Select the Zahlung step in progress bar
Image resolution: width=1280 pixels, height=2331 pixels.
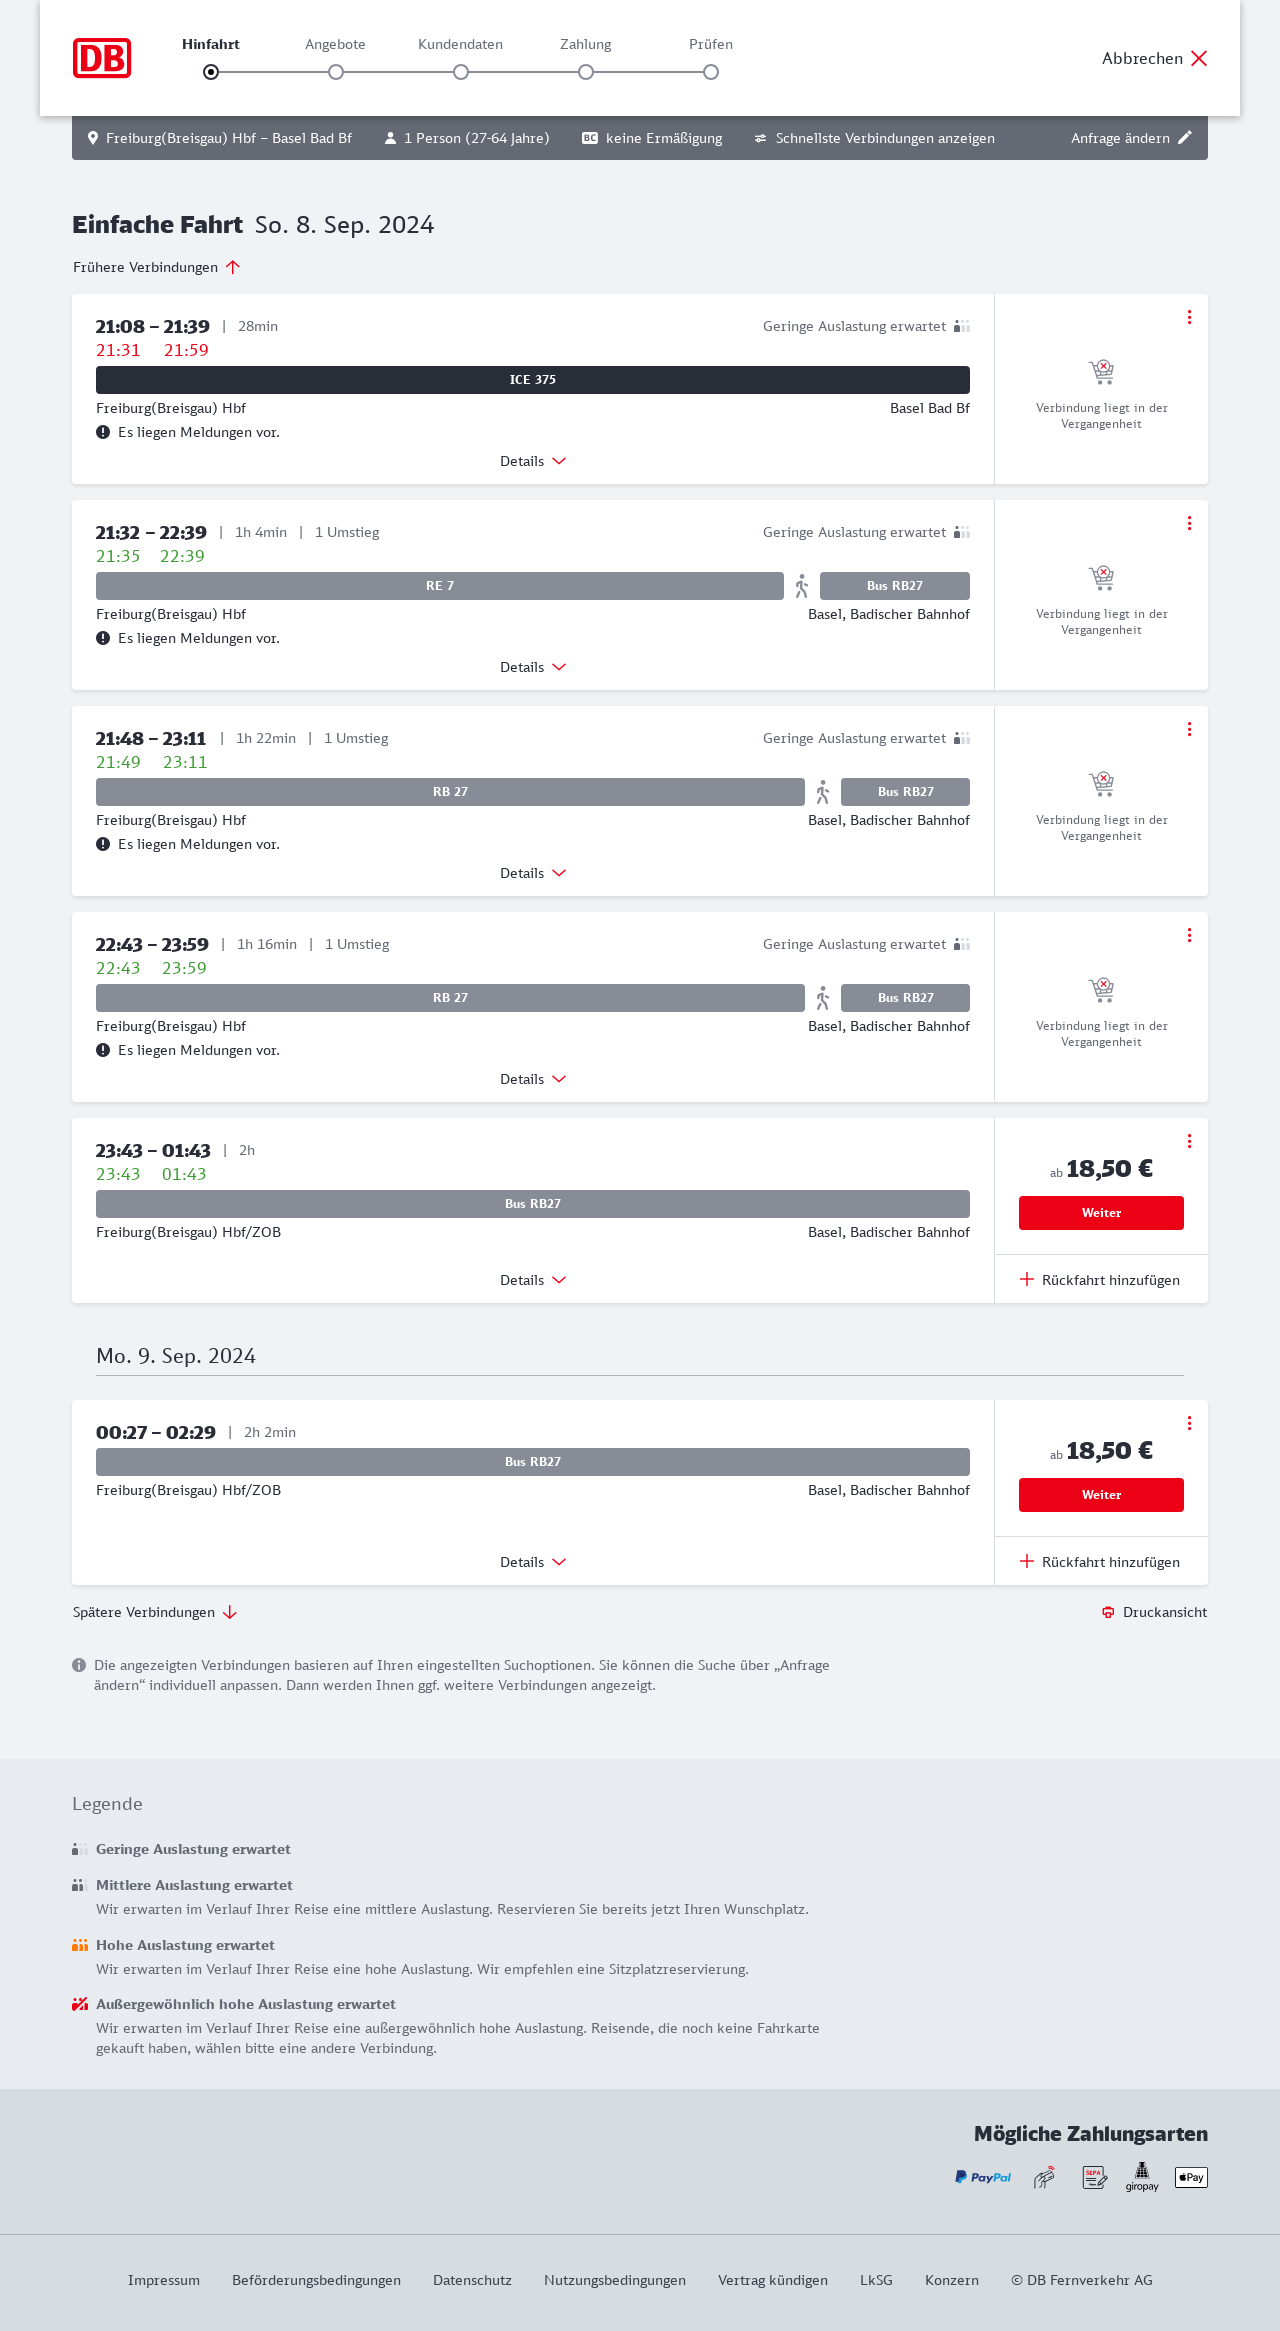586,72
